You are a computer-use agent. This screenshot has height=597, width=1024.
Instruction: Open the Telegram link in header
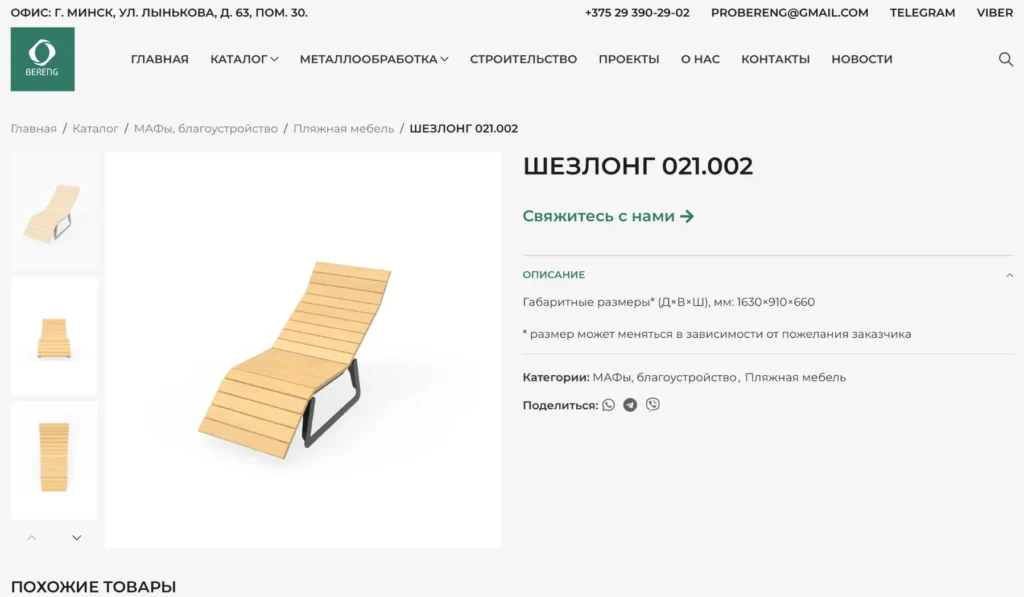click(x=922, y=12)
